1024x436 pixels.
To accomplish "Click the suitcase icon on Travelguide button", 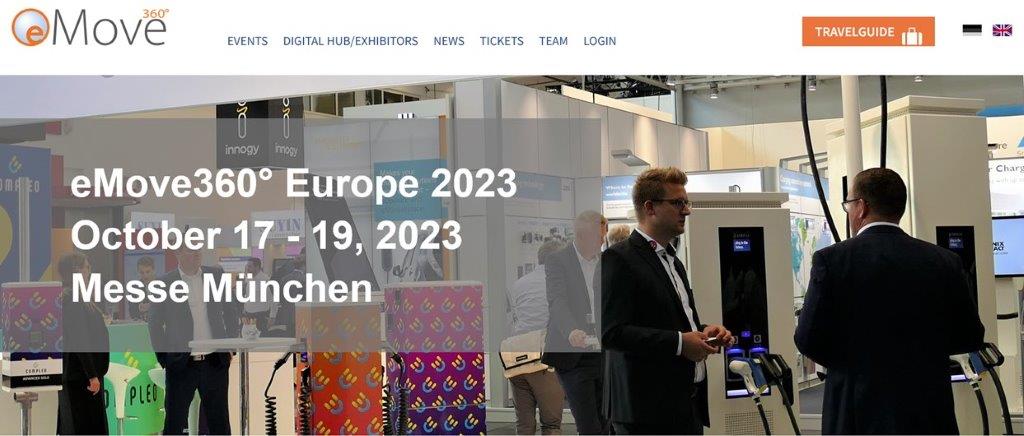I will click(x=912, y=35).
